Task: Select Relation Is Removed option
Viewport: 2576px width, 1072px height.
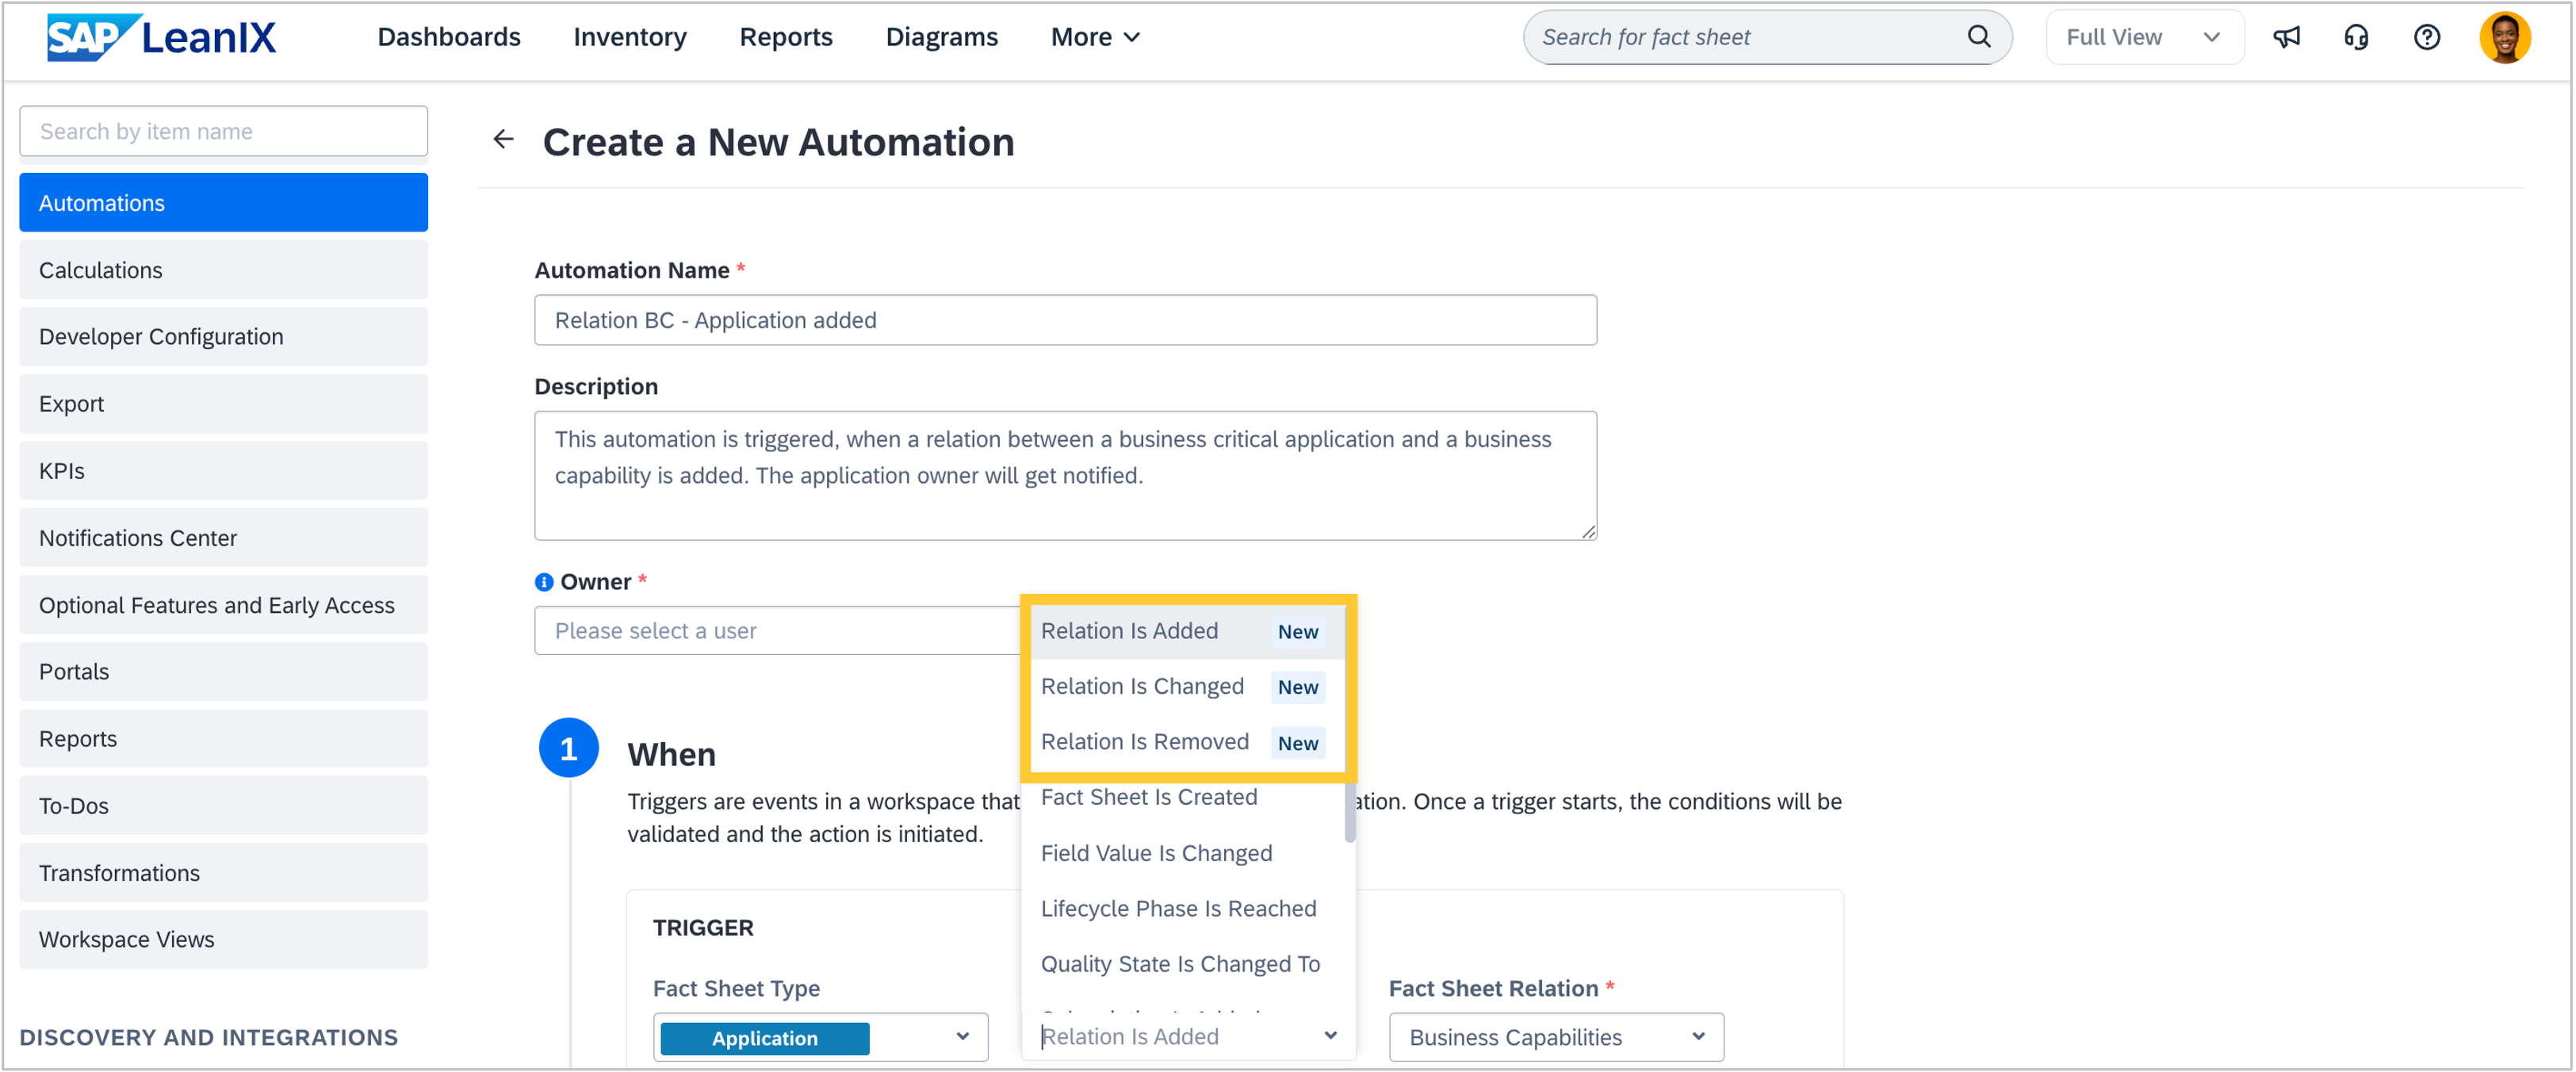Action: click(1144, 742)
